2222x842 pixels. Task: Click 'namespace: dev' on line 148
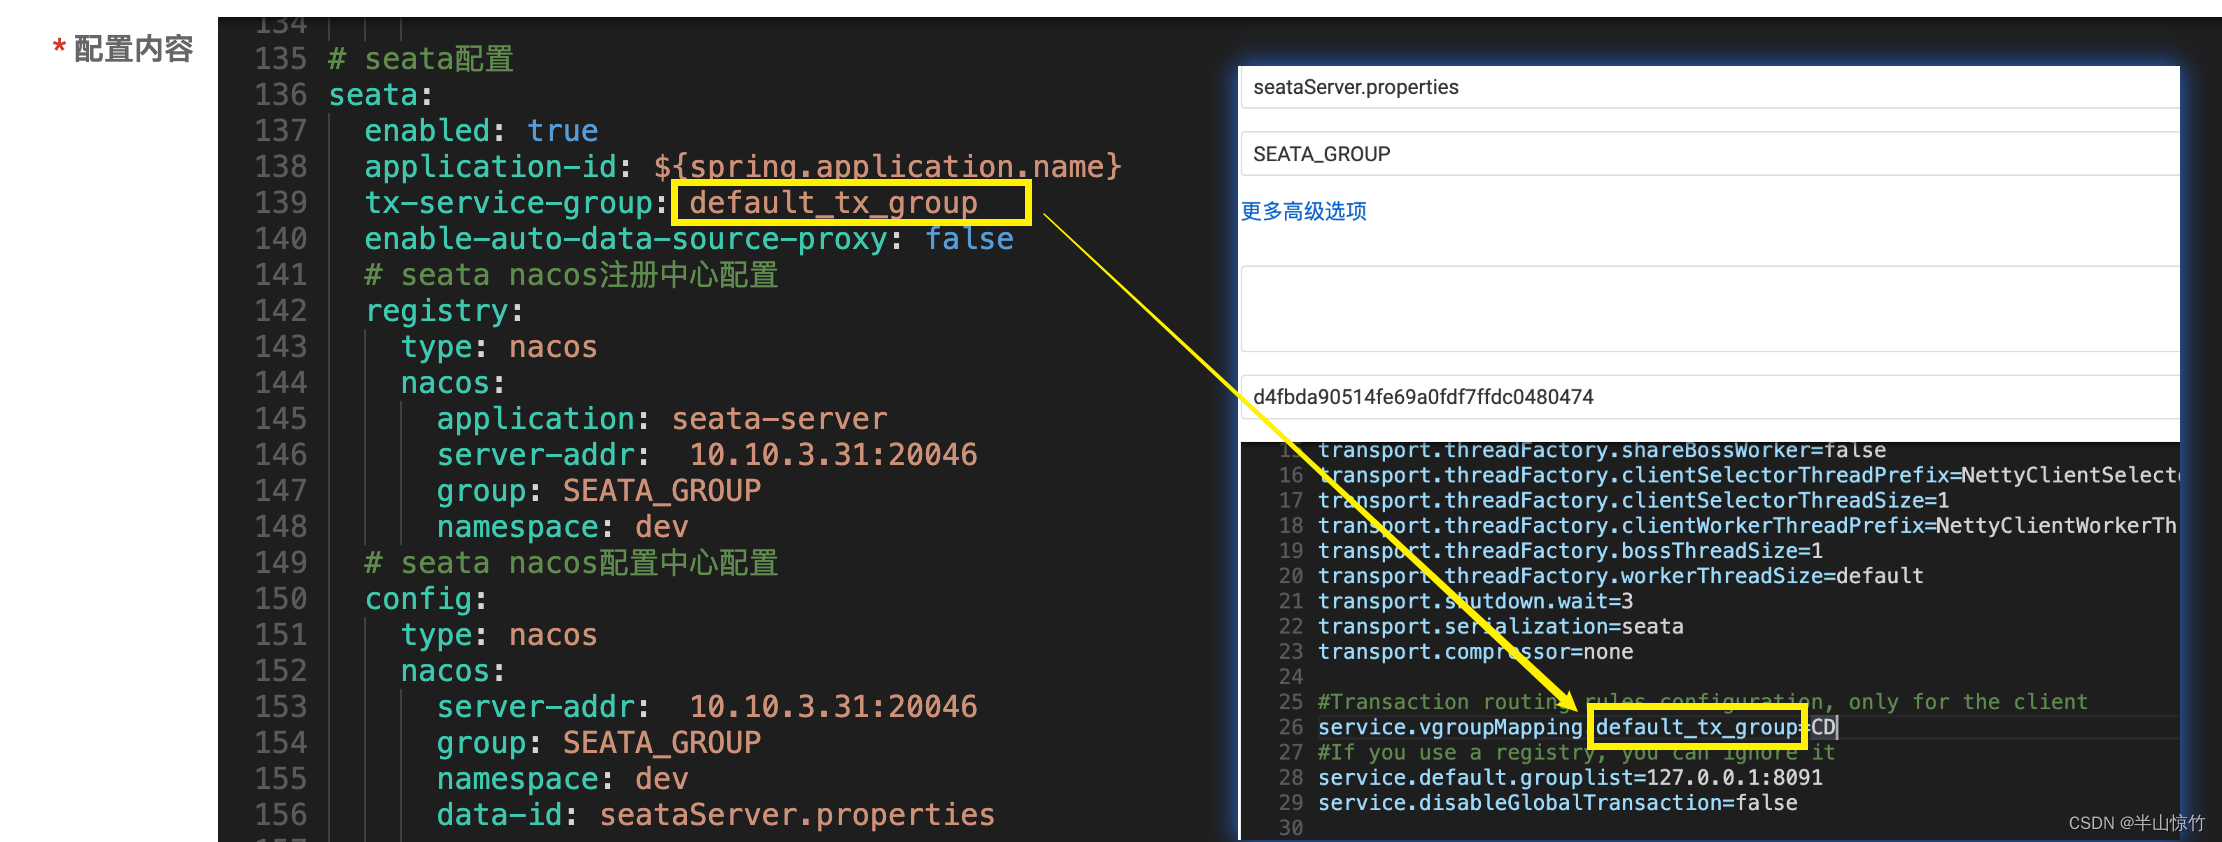pos(562,527)
